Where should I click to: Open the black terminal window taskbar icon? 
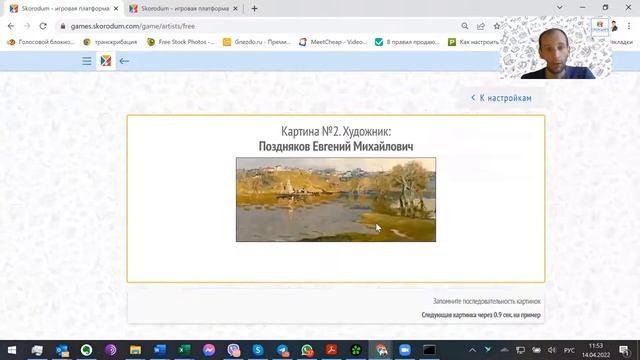pyautogui.click(x=429, y=350)
